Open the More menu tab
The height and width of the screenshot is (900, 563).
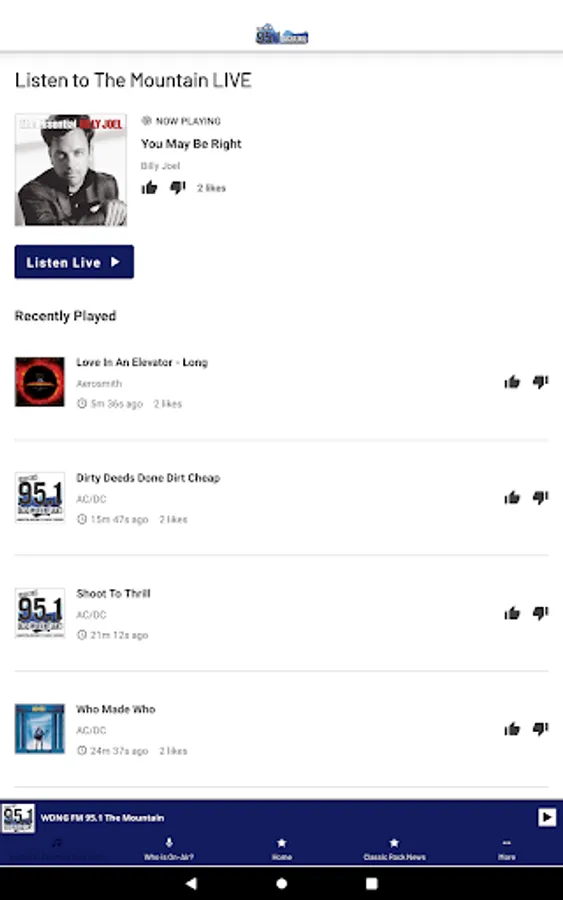click(506, 849)
